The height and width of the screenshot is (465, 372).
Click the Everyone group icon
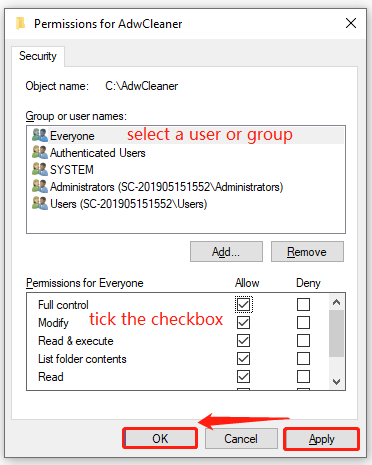(x=40, y=135)
